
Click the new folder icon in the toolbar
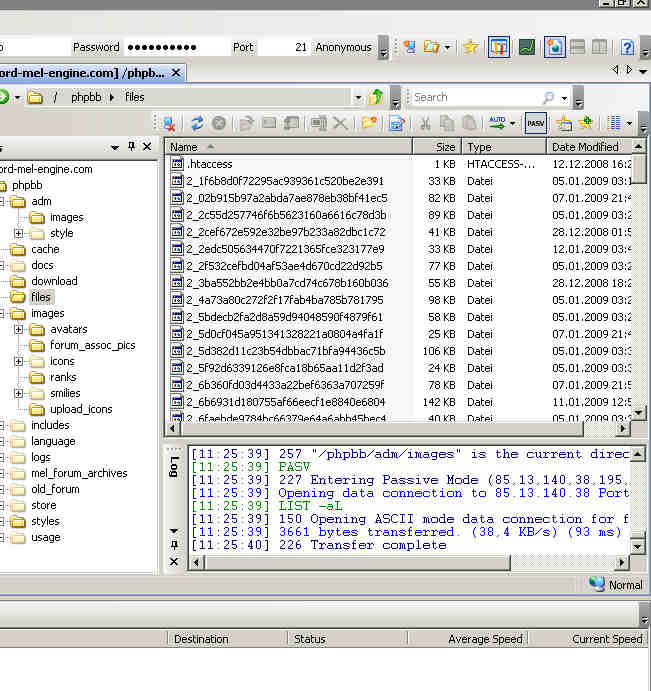[369, 124]
